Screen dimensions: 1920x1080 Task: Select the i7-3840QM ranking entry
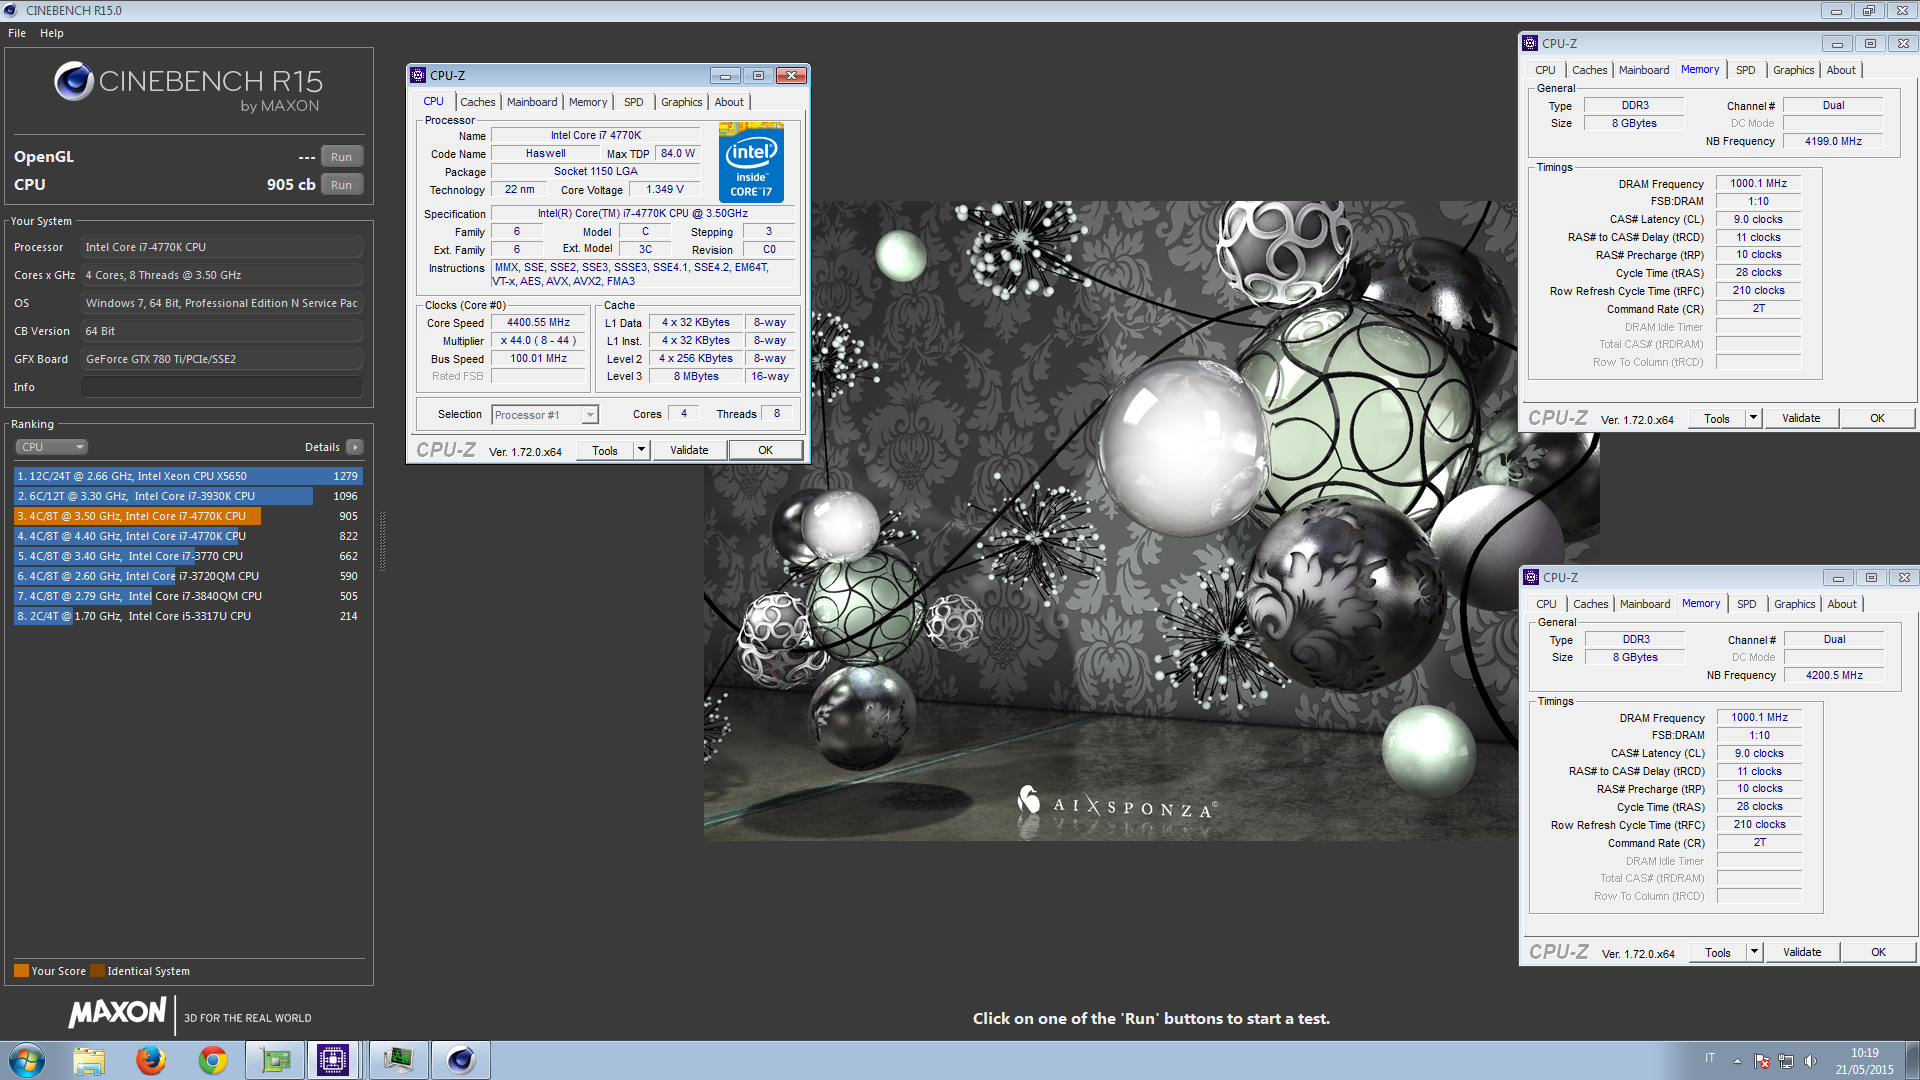coord(188,596)
